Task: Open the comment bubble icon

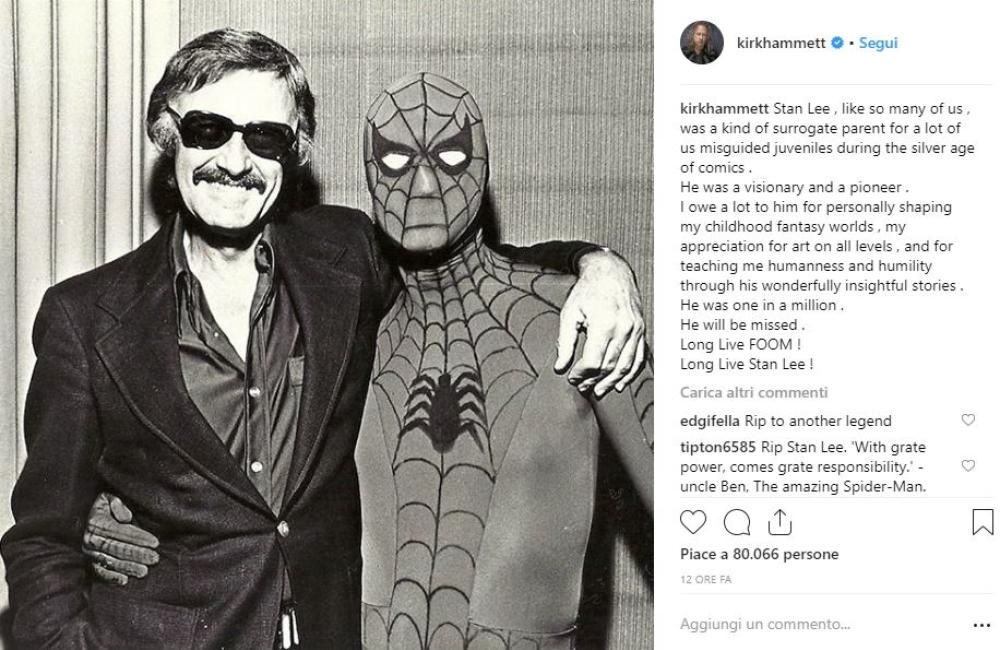Action: pos(737,522)
